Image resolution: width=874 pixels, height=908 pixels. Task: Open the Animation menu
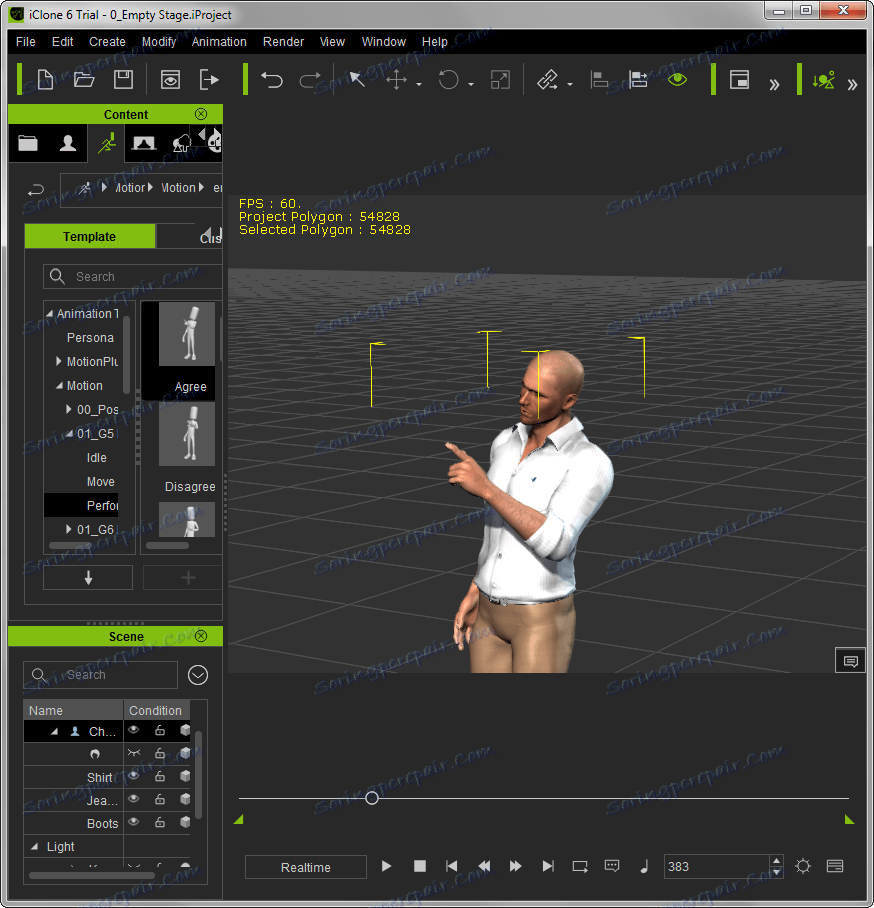click(219, 42)
